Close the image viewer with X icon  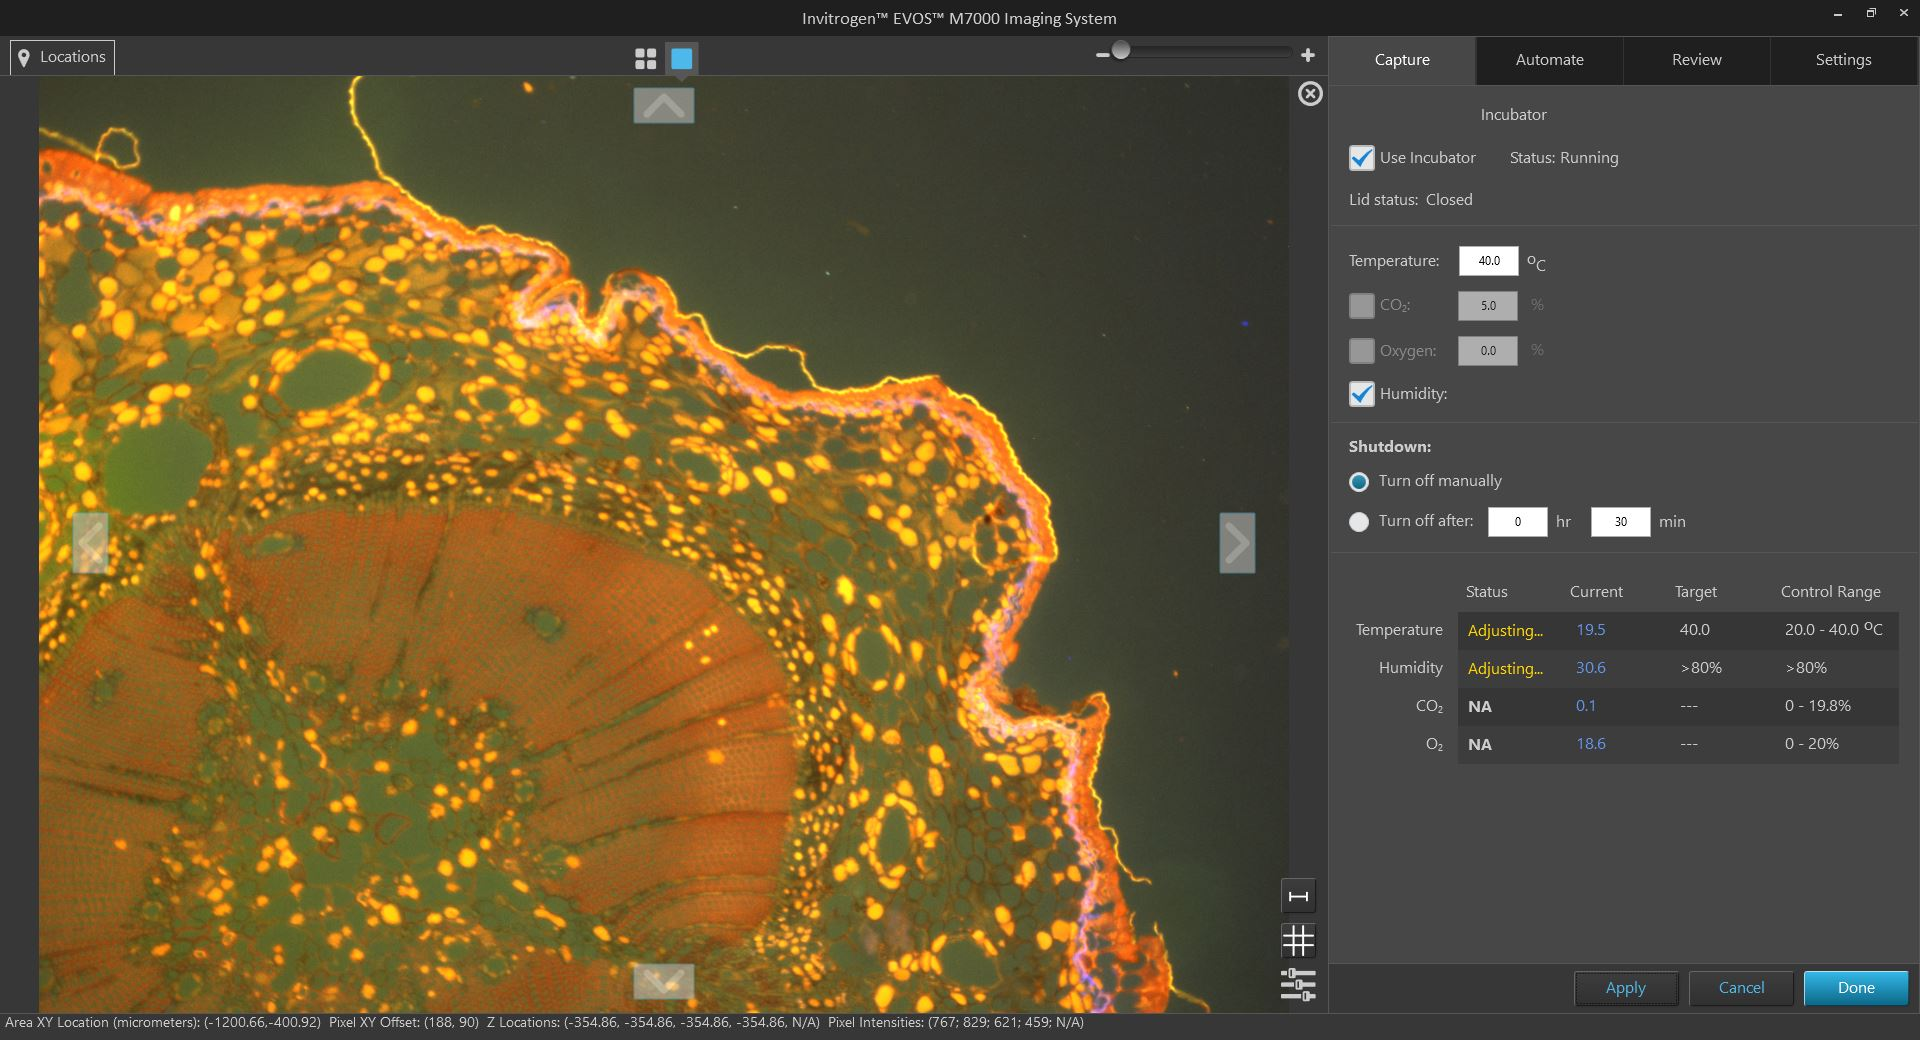(1310, 94)
